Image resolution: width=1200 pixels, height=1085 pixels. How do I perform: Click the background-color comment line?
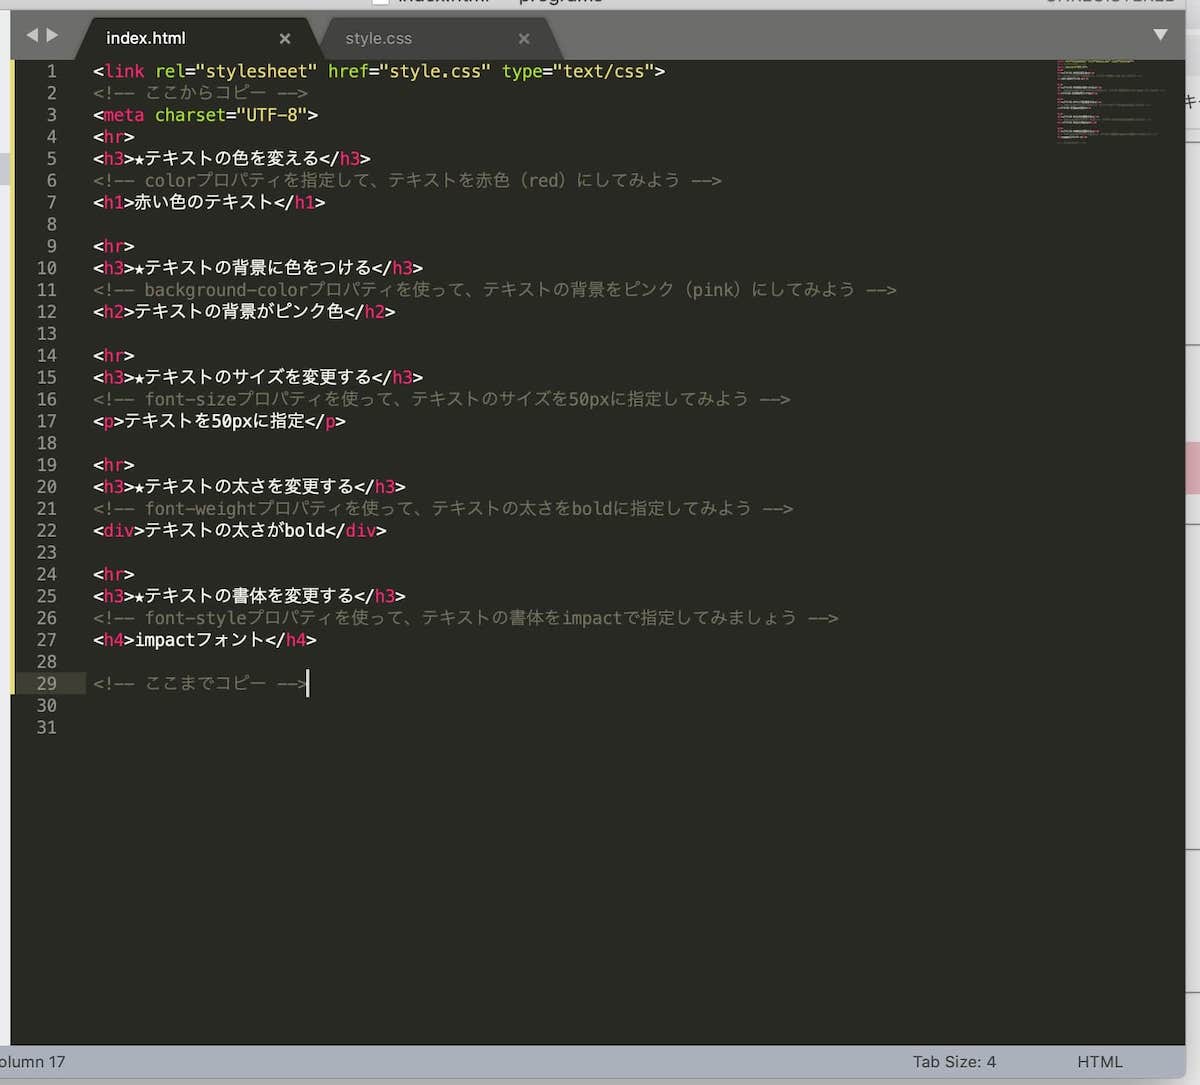point(495,290)
